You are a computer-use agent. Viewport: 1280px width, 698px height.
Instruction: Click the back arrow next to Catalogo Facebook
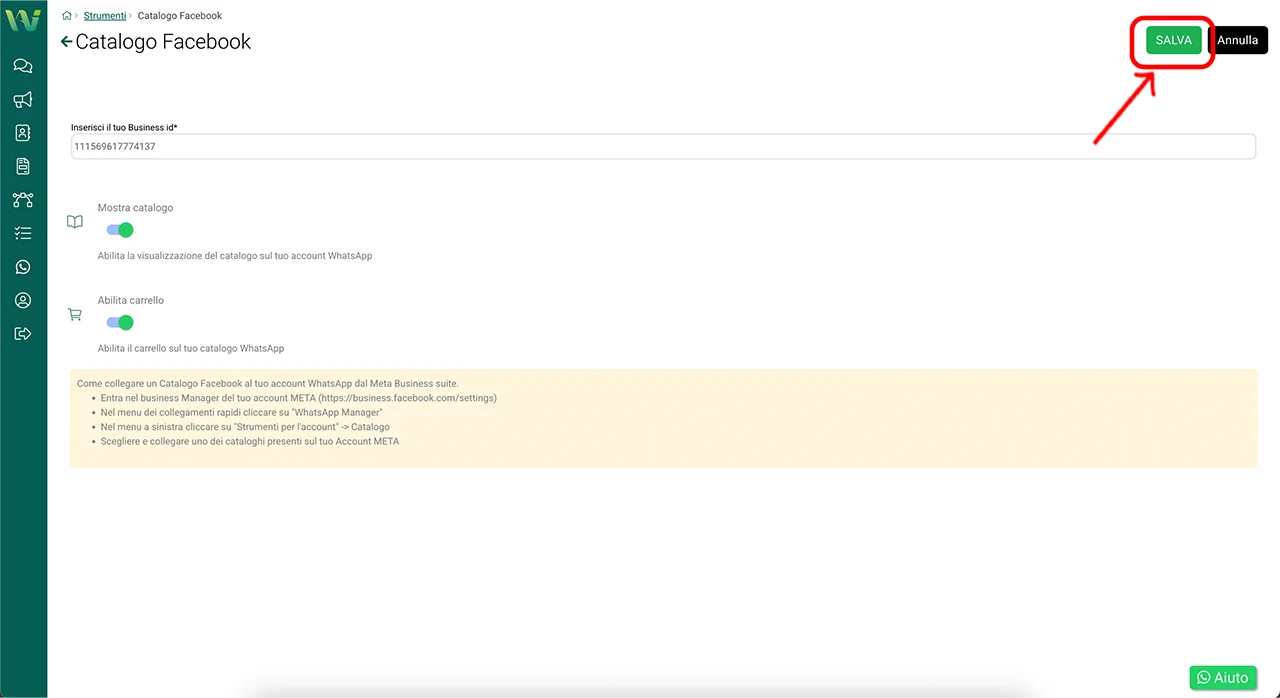coord(66,42)
